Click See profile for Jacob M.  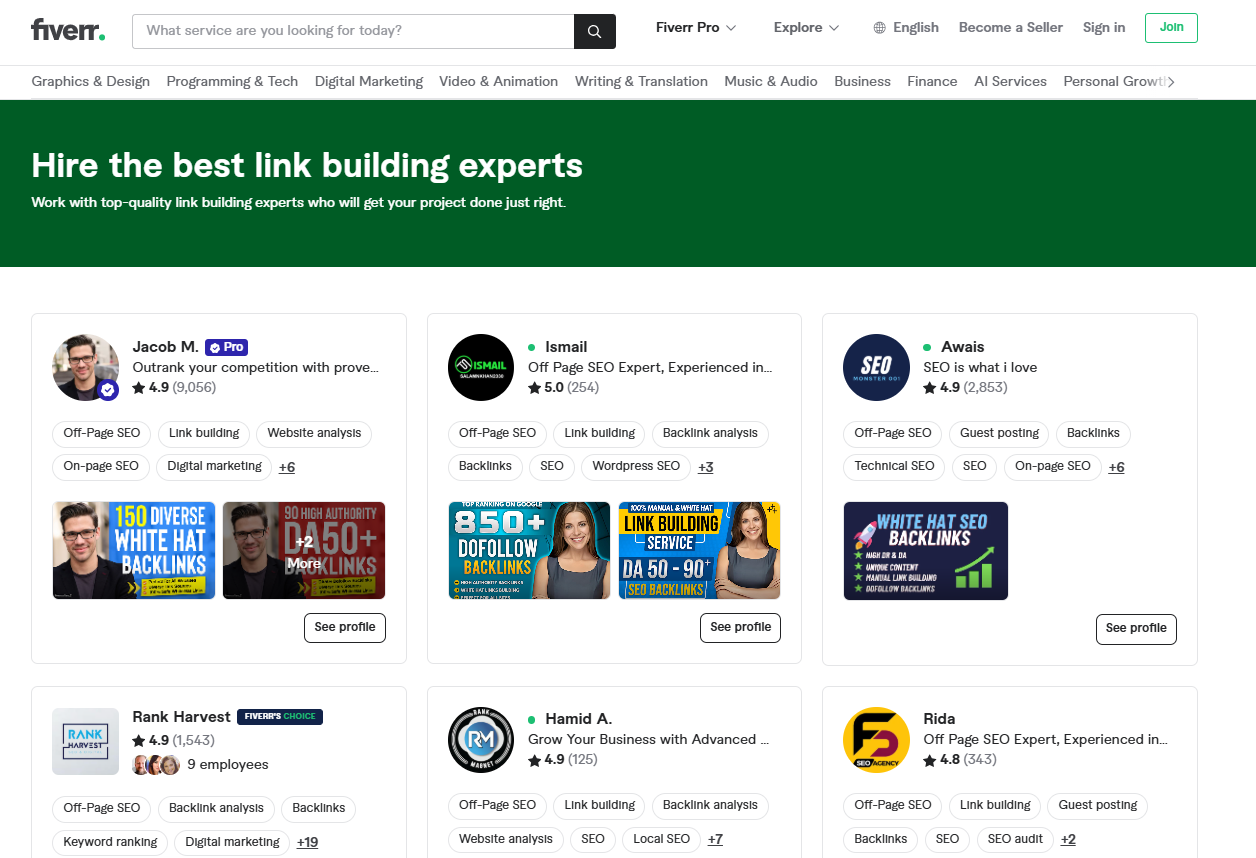[x=345, y=628]
